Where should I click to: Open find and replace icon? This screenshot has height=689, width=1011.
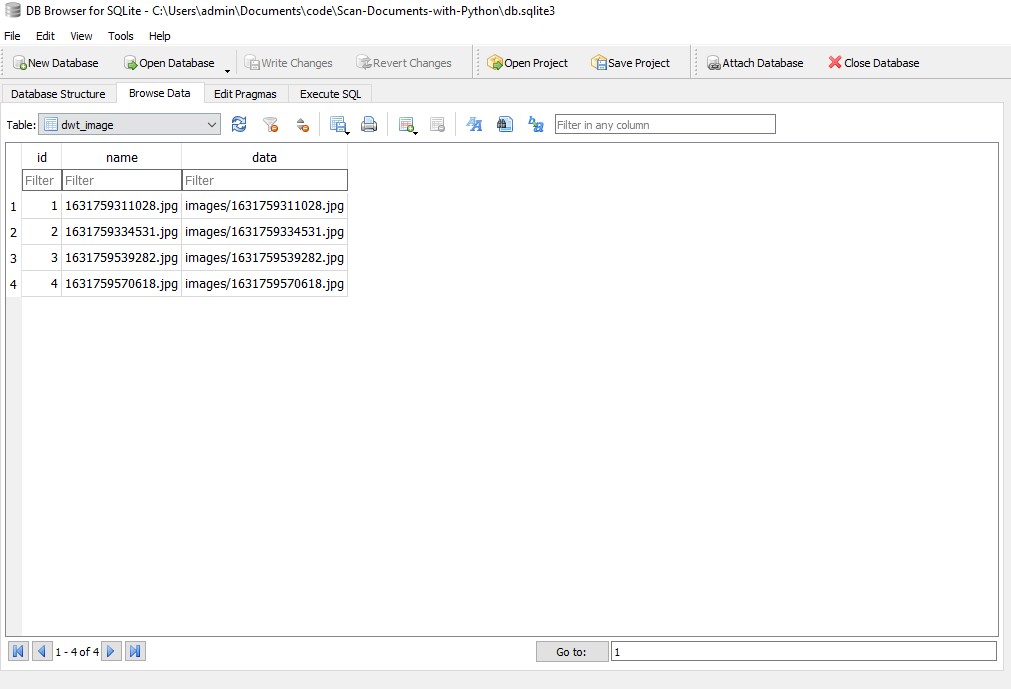[536, 125]
